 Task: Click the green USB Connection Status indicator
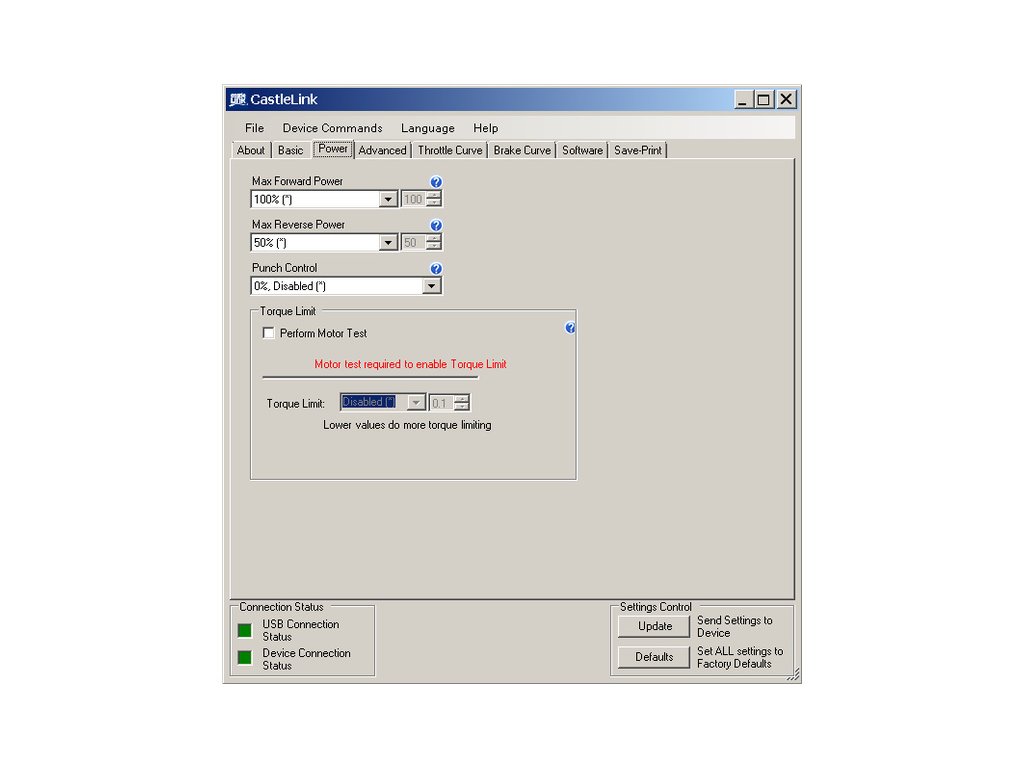pyautogui.click(x=245, y=630)
